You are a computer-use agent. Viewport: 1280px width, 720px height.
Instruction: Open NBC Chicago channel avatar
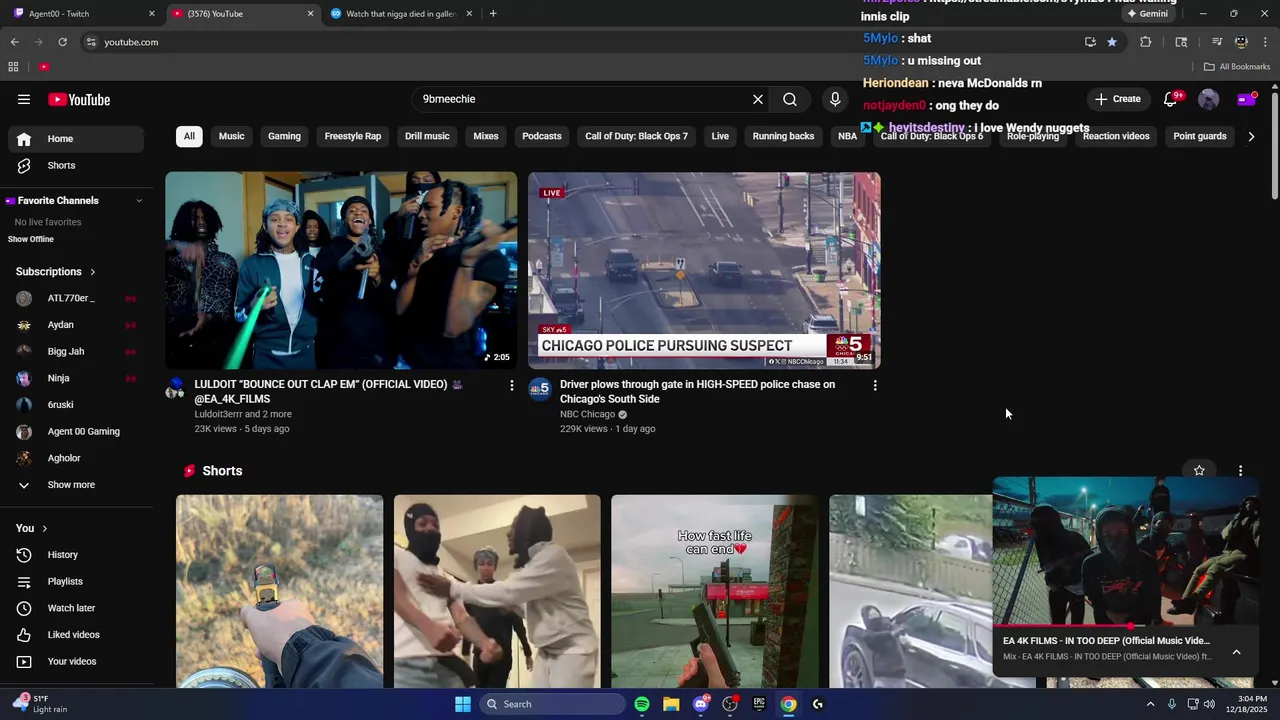point(540,389)
